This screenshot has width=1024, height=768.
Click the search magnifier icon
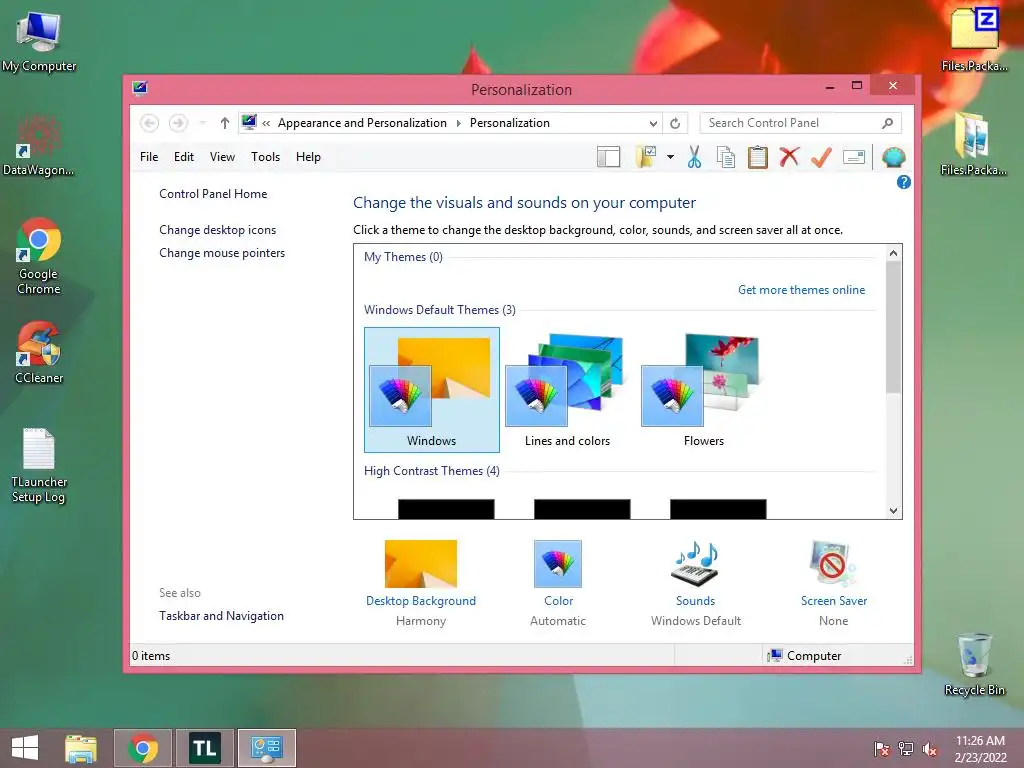888,123
